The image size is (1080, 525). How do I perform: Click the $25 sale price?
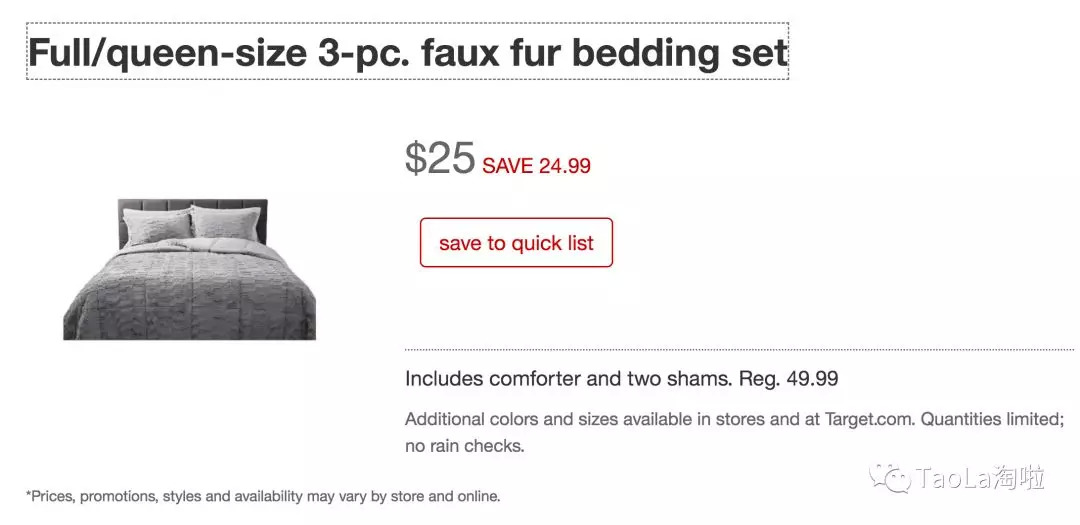click(439, 158)
